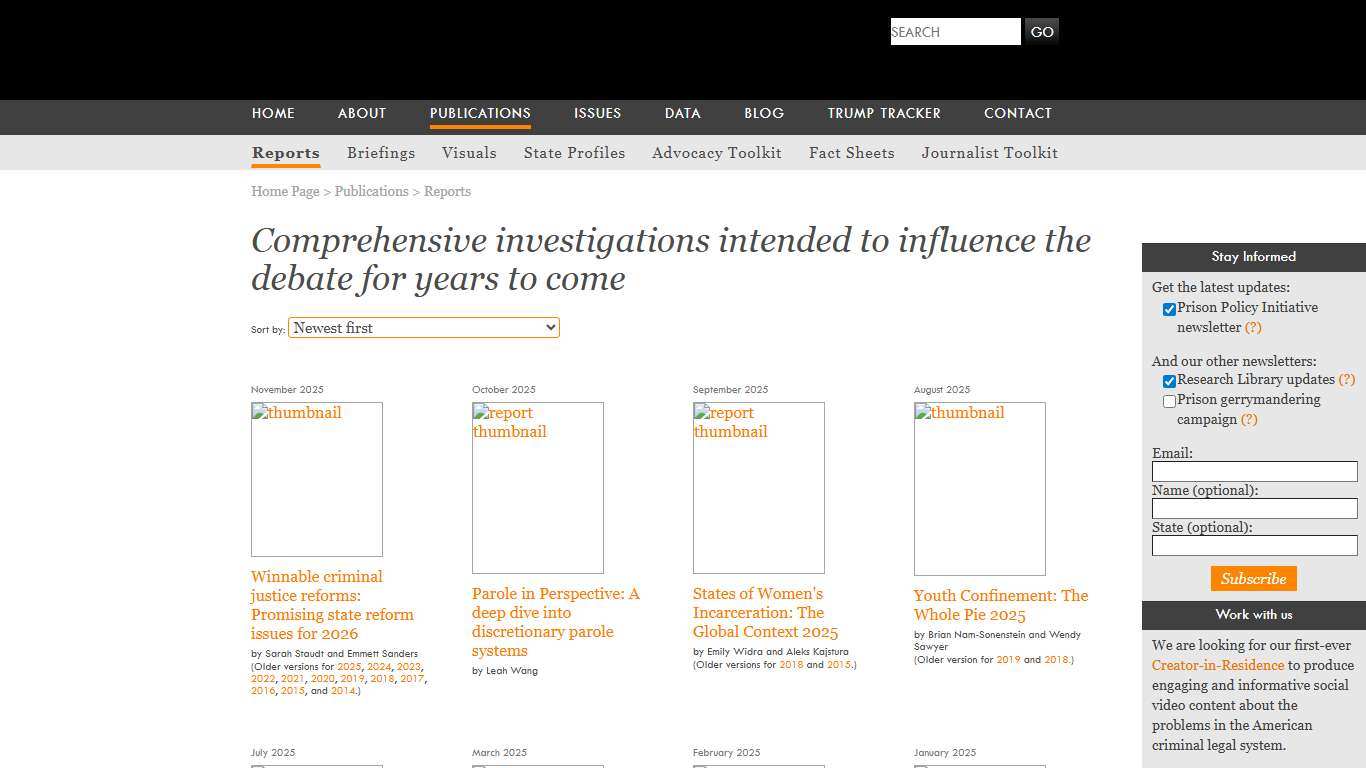Open the Newest first sort dropdown
1366x768 pixels.
click(423, 327)
